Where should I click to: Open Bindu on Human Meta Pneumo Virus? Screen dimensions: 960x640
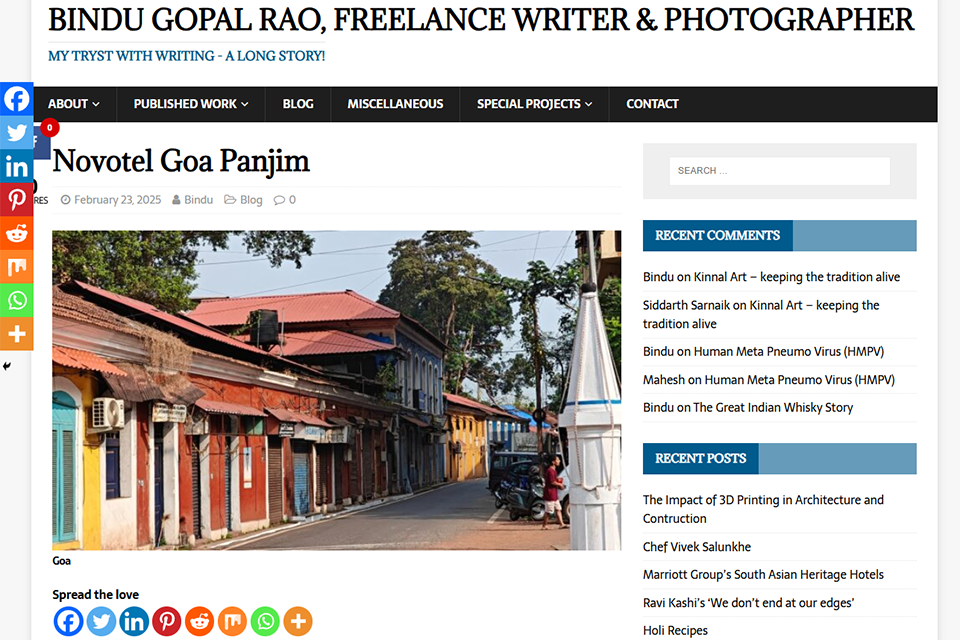[763, 352]
